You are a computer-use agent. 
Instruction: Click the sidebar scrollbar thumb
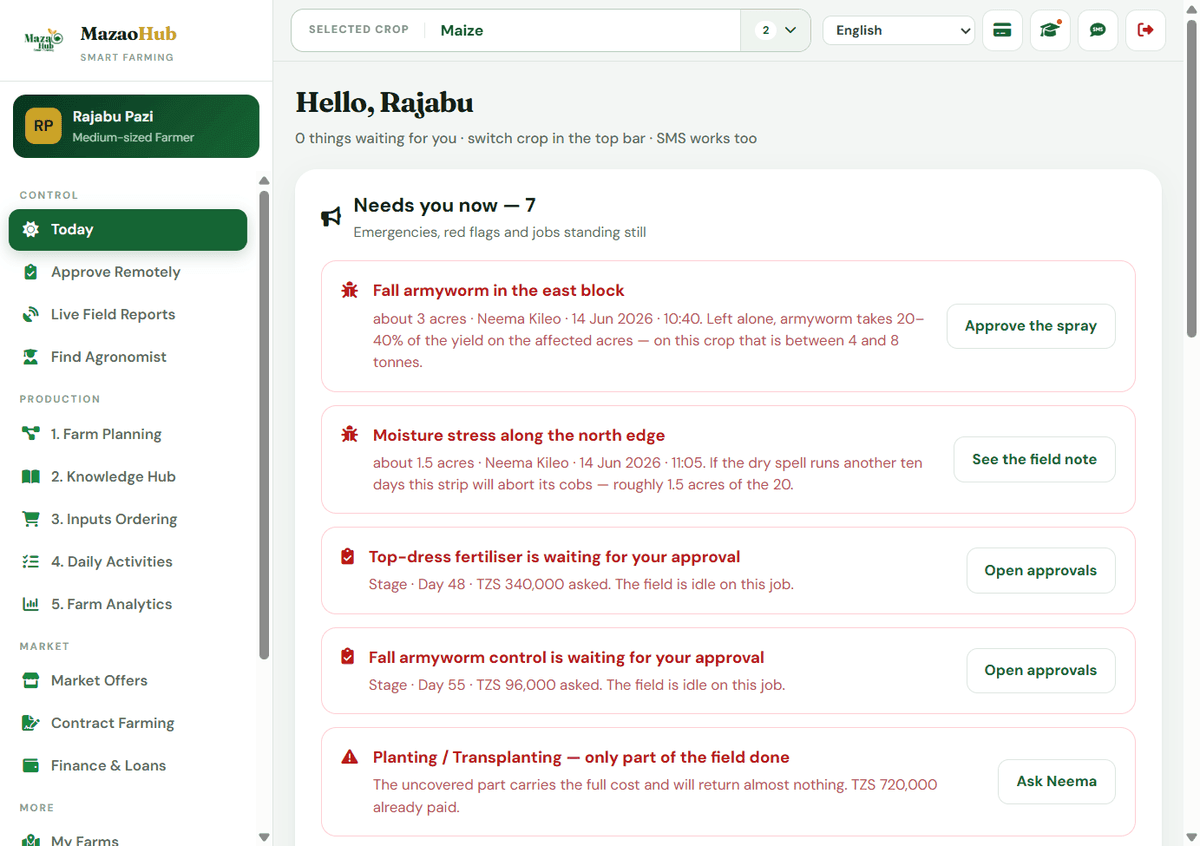[264, 425]
